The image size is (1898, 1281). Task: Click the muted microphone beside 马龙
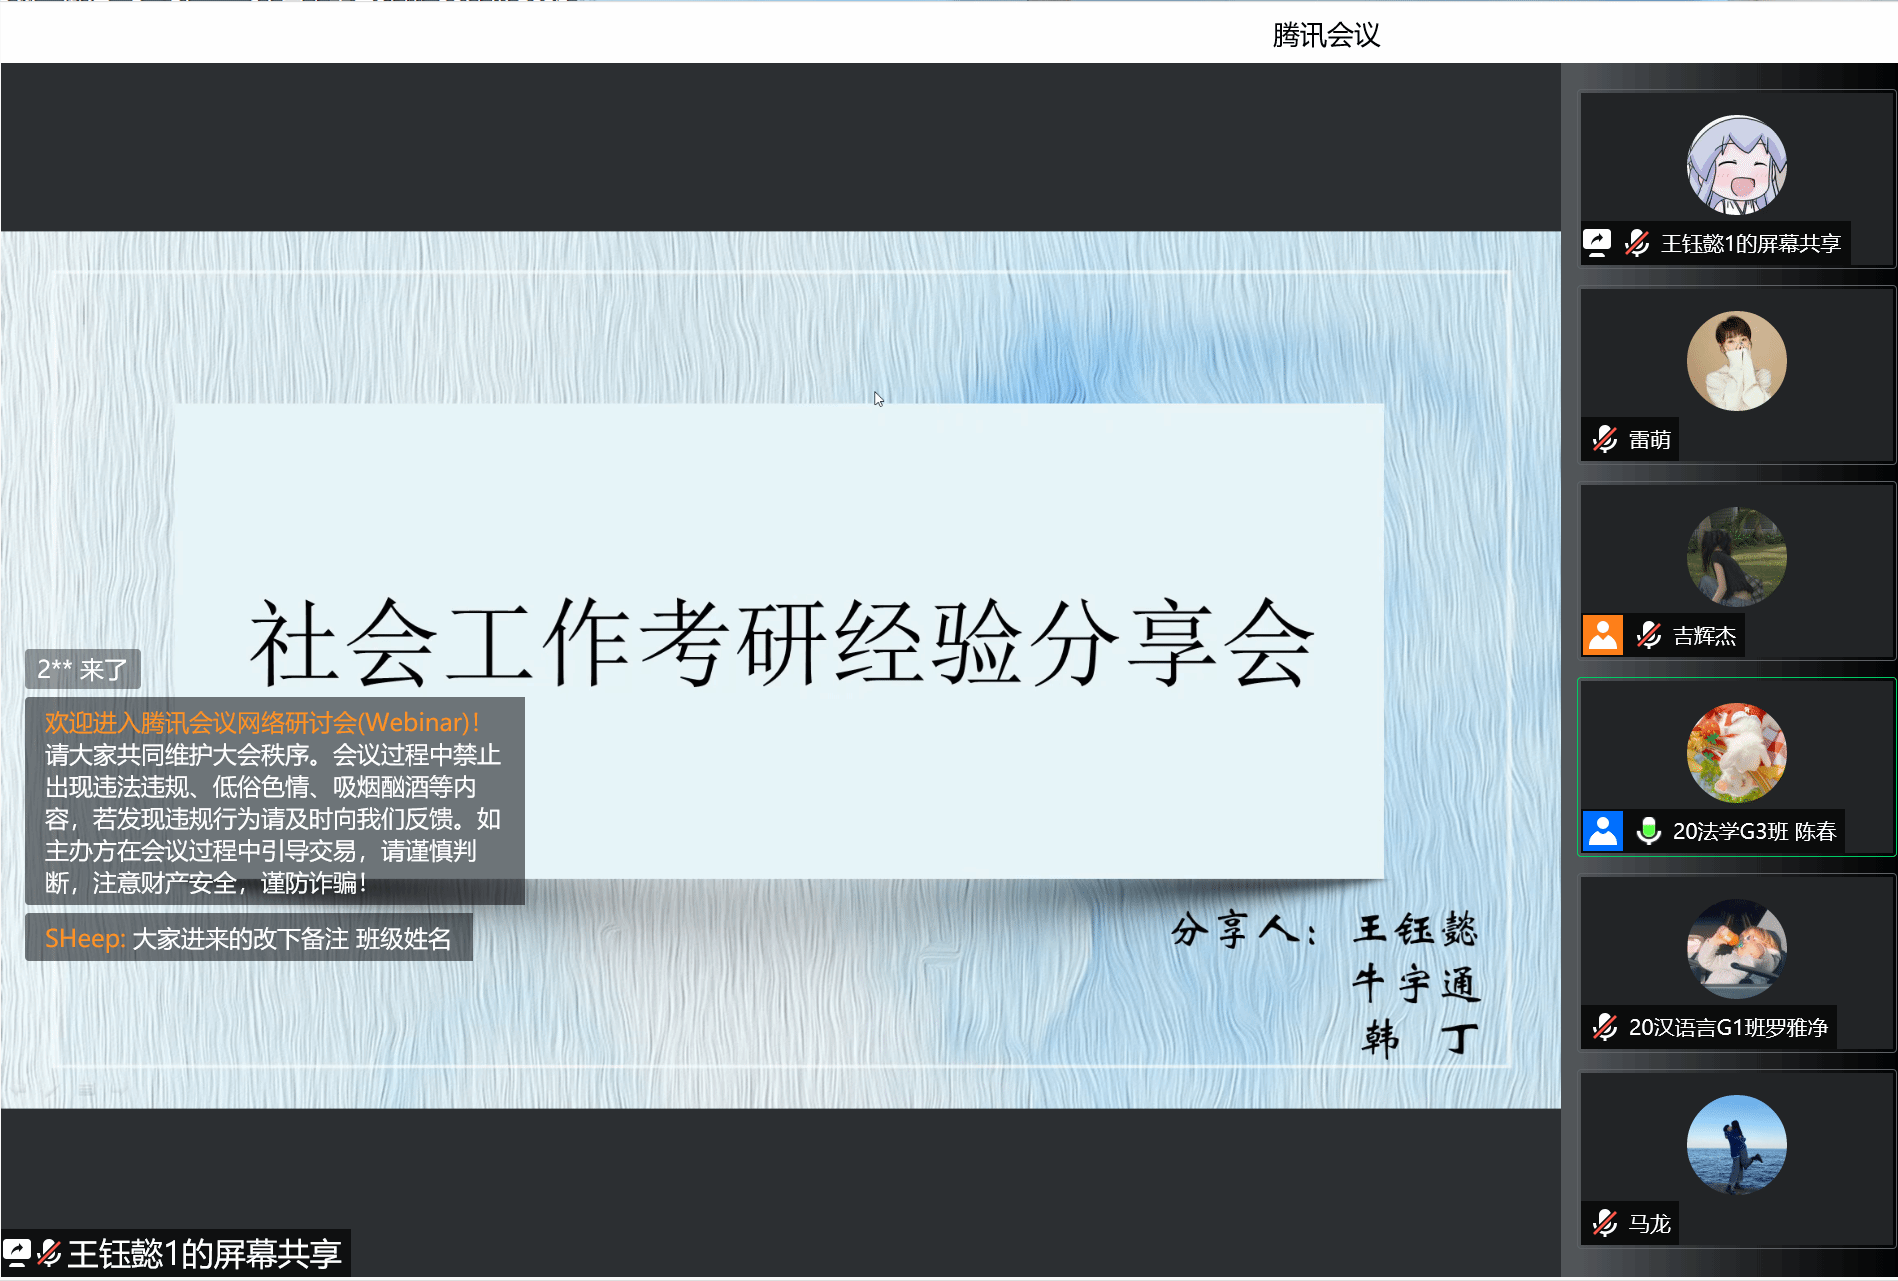click(x=1605, y=1223)
